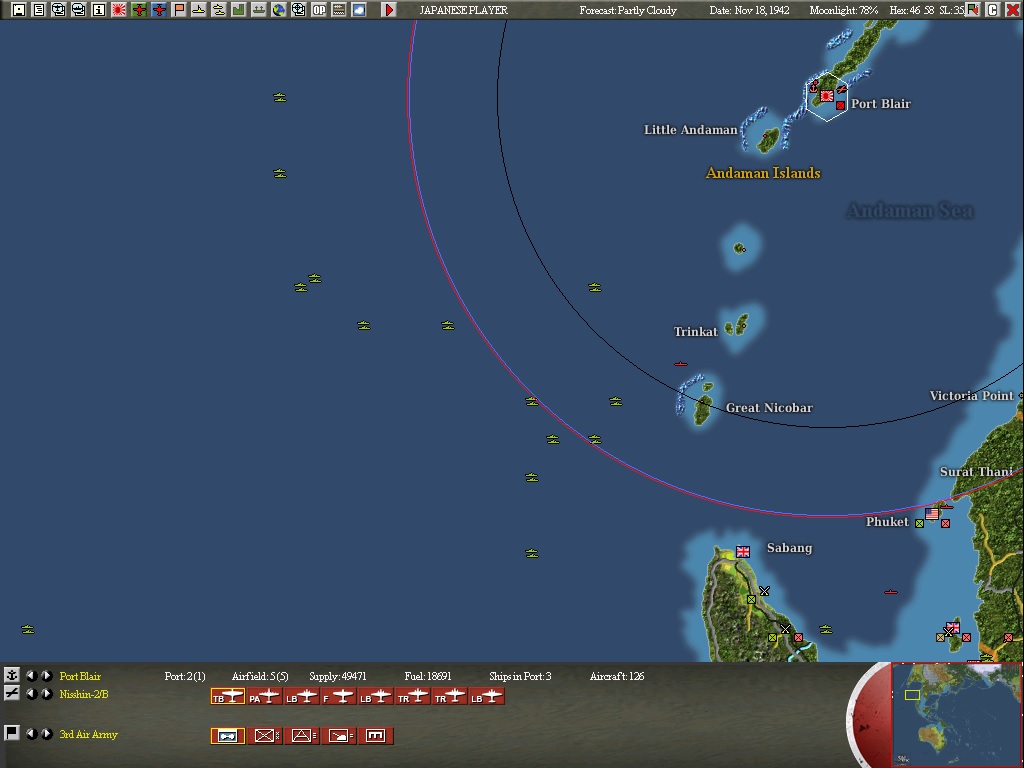
Task: Click the 'Port: 2(1)' value
Action: 185,676
